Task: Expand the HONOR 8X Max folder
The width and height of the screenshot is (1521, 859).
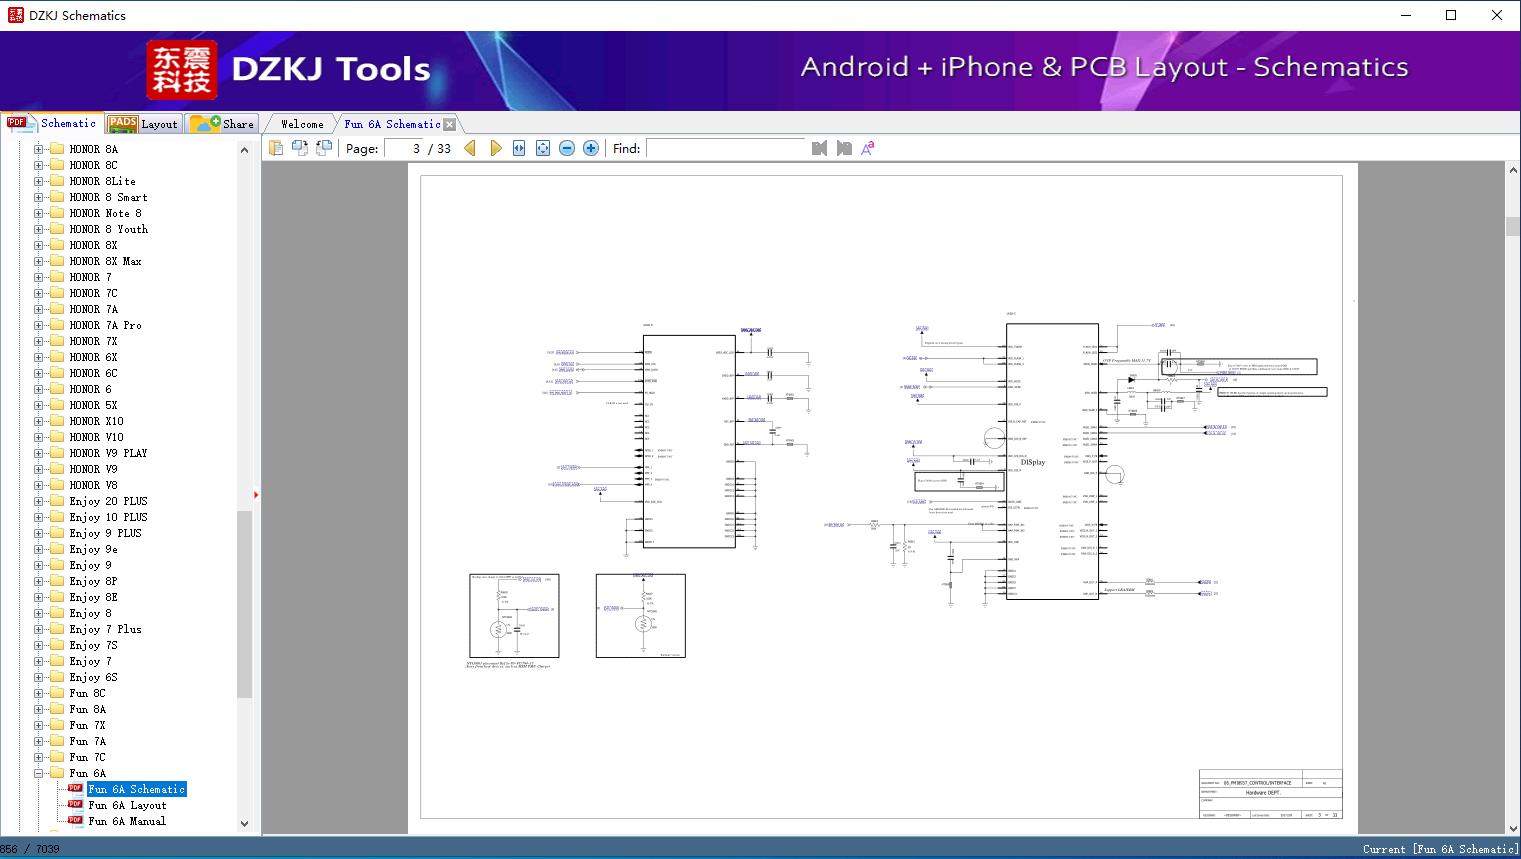Action: pos(39,261)
